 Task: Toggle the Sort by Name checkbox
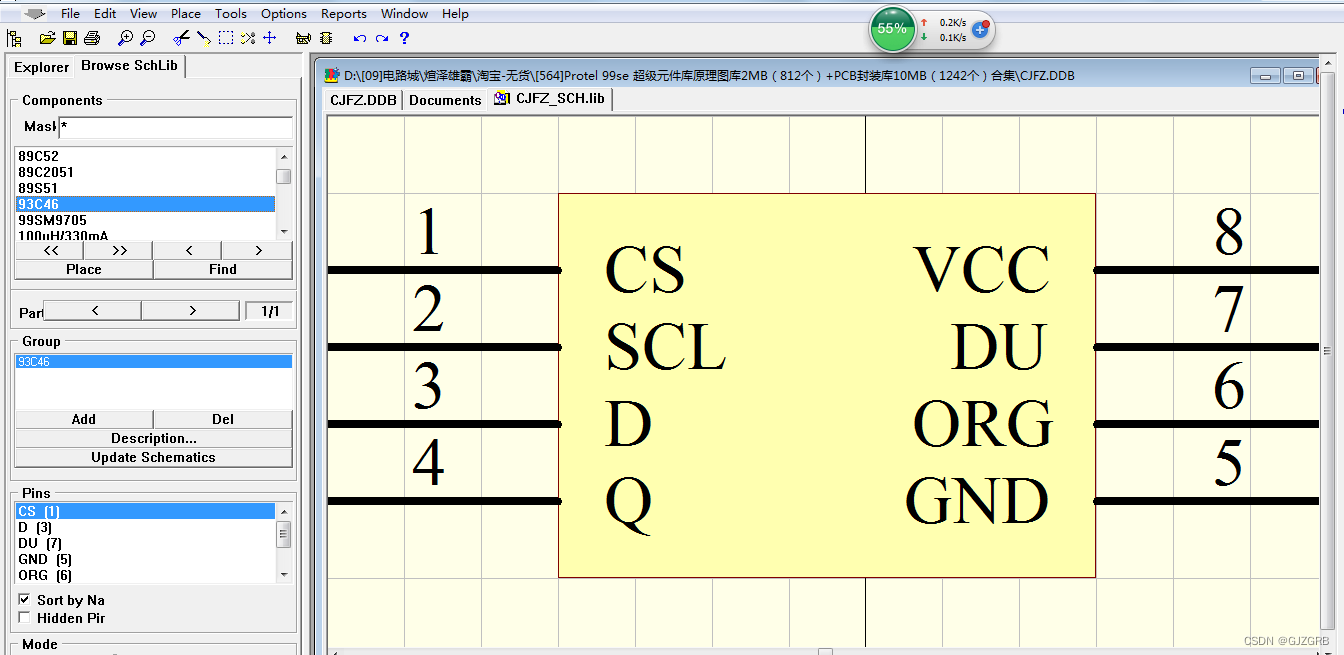25,599
